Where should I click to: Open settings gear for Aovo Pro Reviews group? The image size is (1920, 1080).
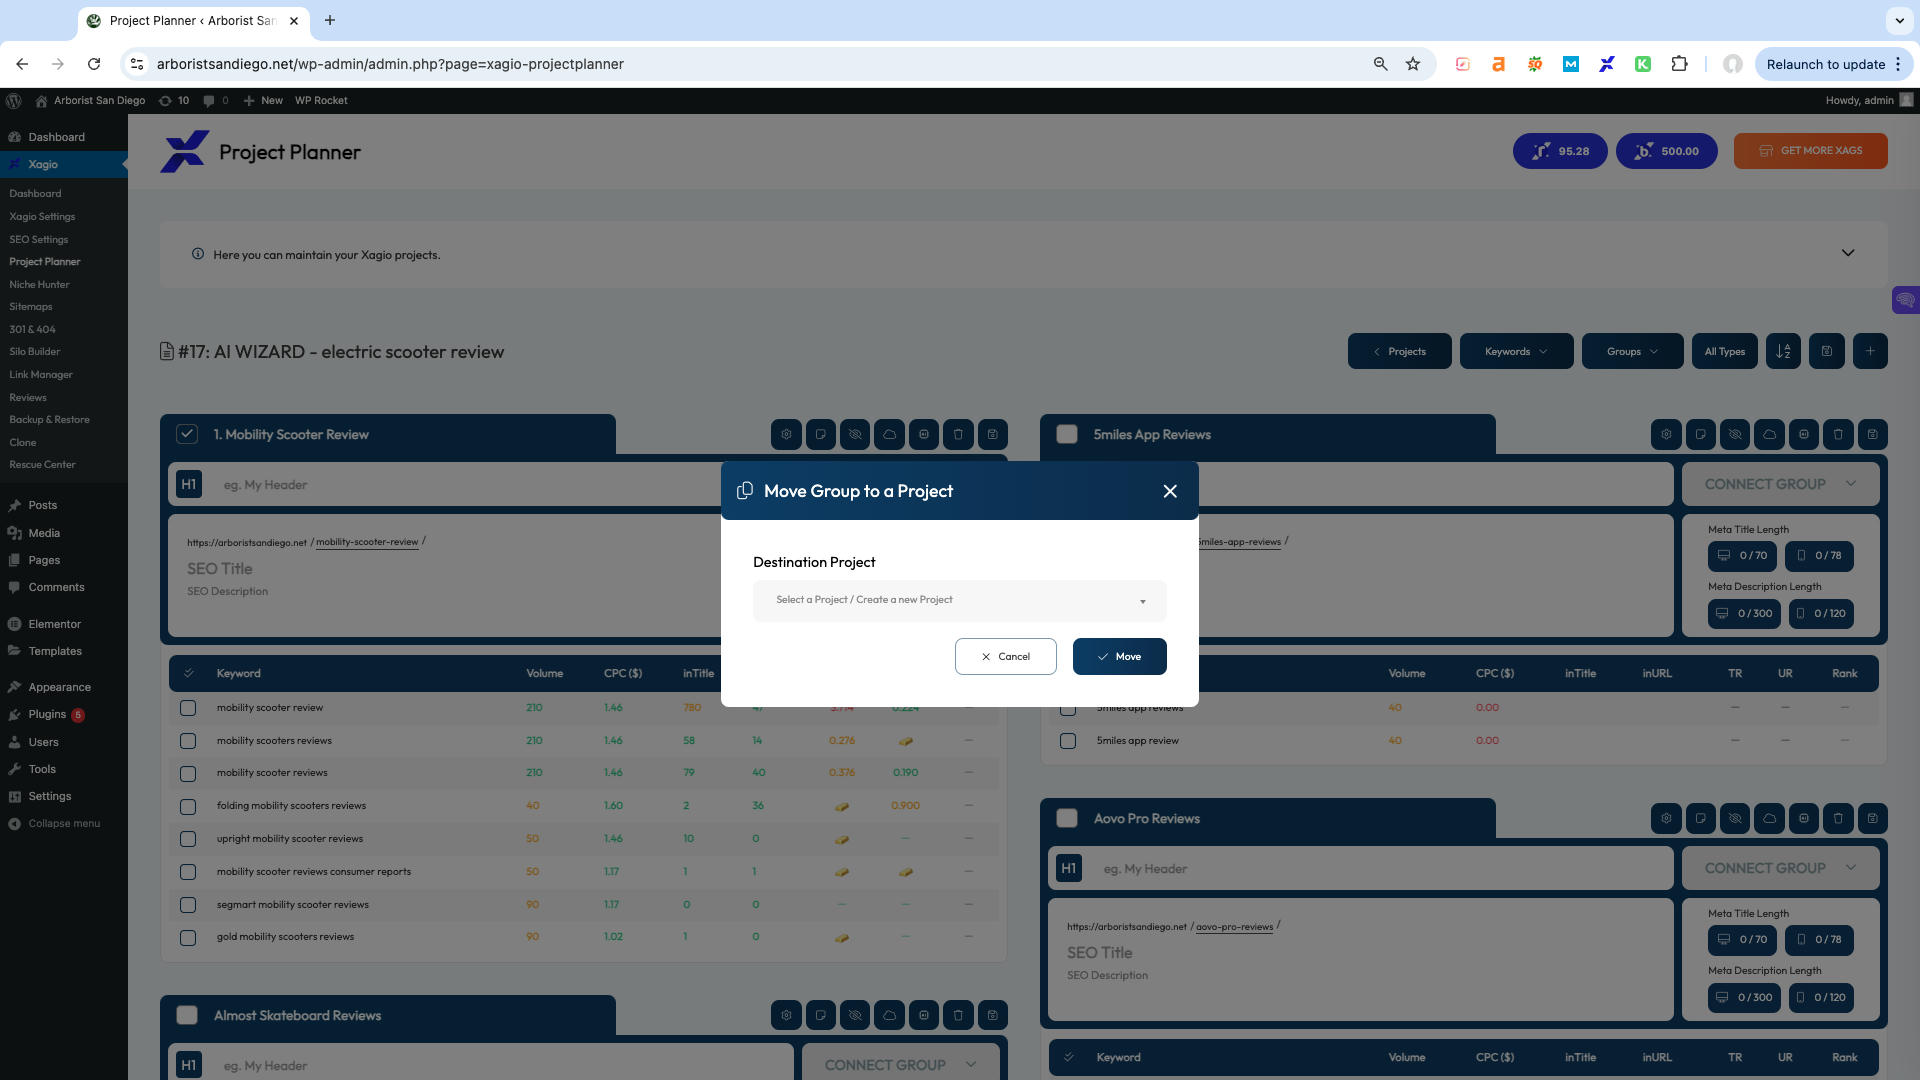[x=1666, y=818]
